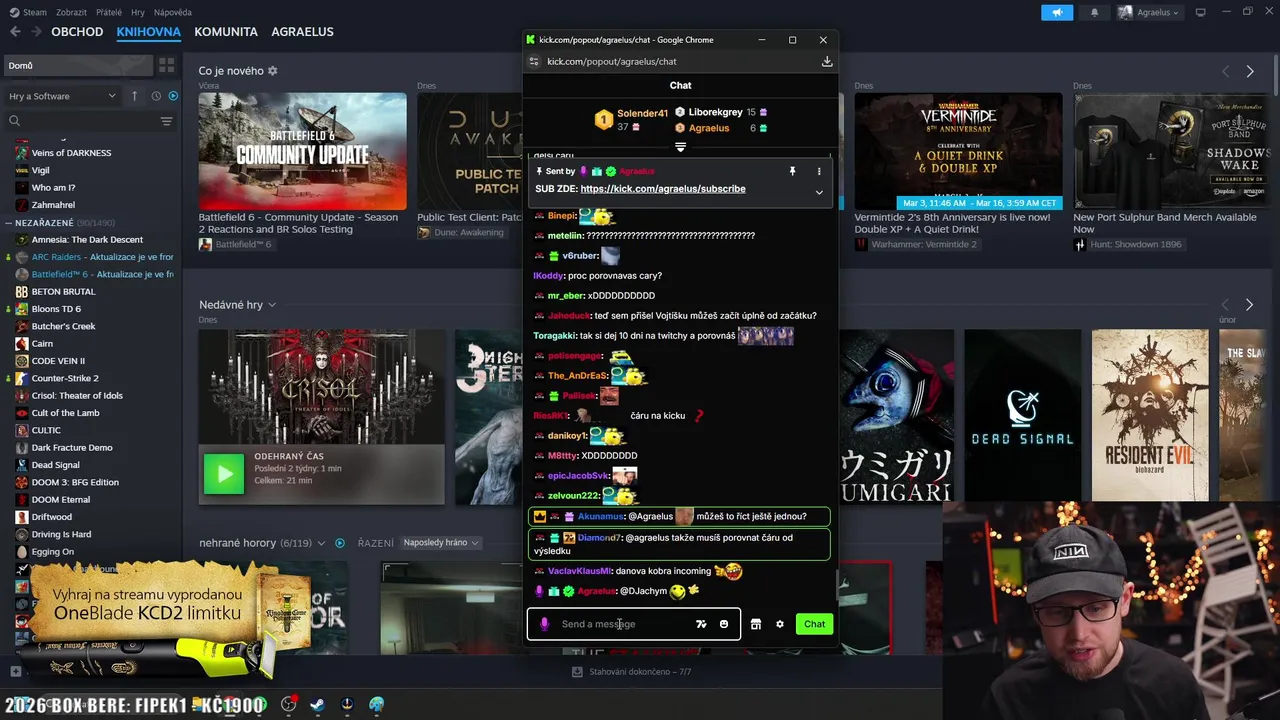Open 'Naposledy hráno' sort dropdown

(x=441, y=543)
